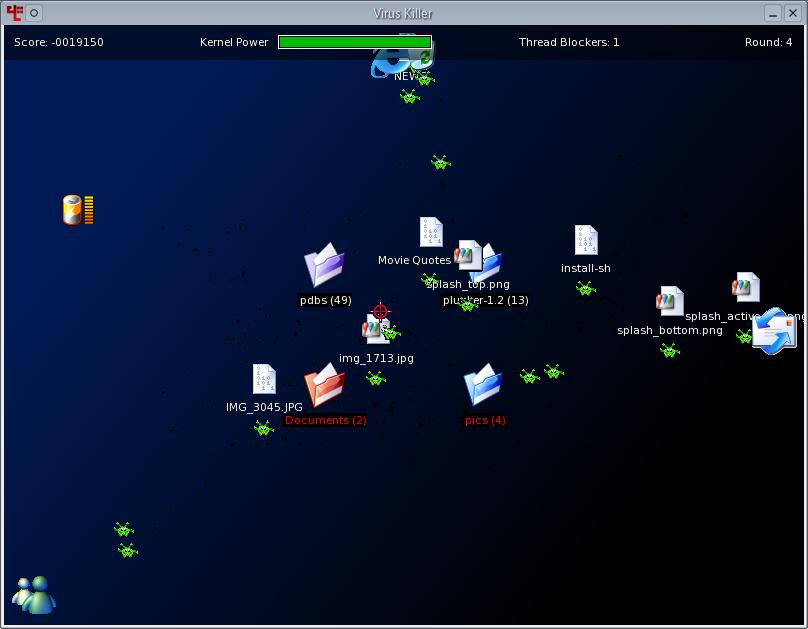Viewport: 808px width, 629px height.
Task: Shoot the battery power-up icon
Action: tap(77, 210)
